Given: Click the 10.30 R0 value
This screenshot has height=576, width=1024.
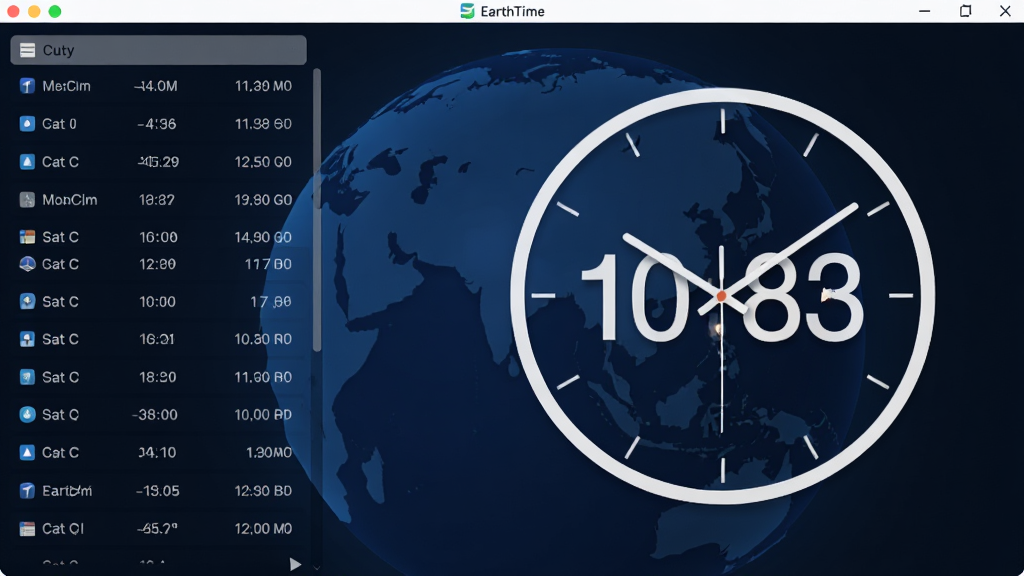Looking at the screenshot, I should (263, 340).
